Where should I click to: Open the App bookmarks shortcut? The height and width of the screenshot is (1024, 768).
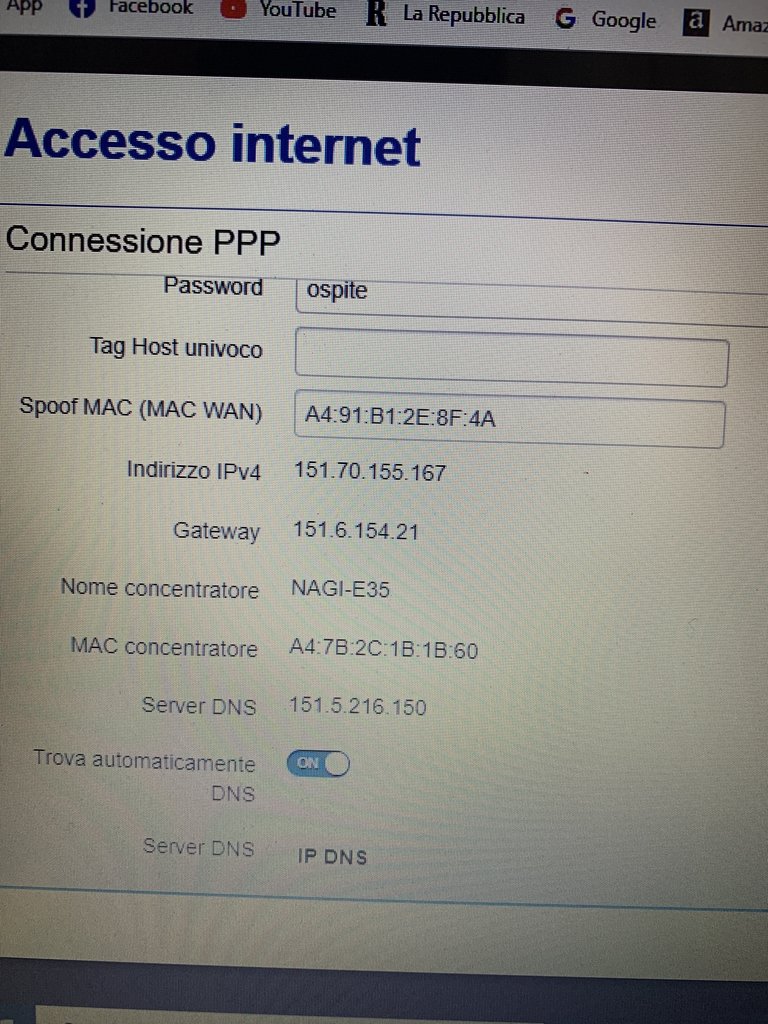point(24,7)
